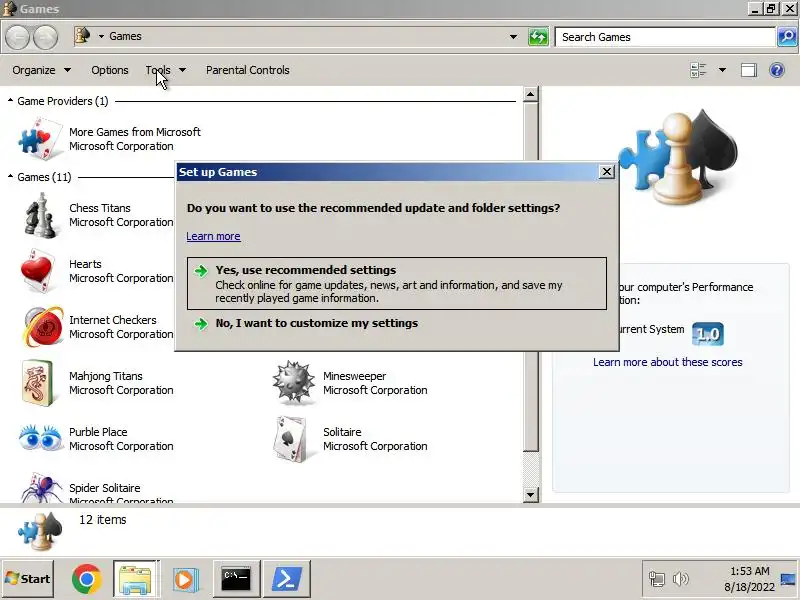800x600 pixels.
Task: Click the Games icon in address bar
Action: pyautogui.click(x=82, y=36)
